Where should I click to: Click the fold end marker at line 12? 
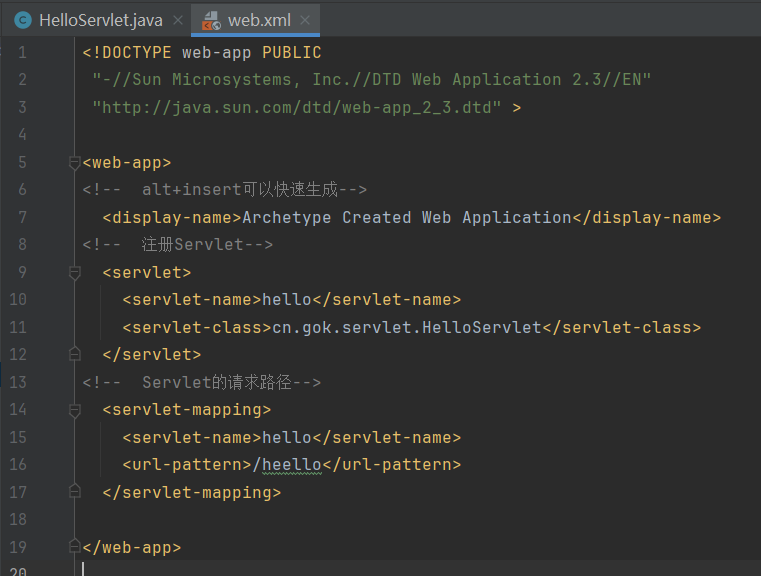point(74,354)
